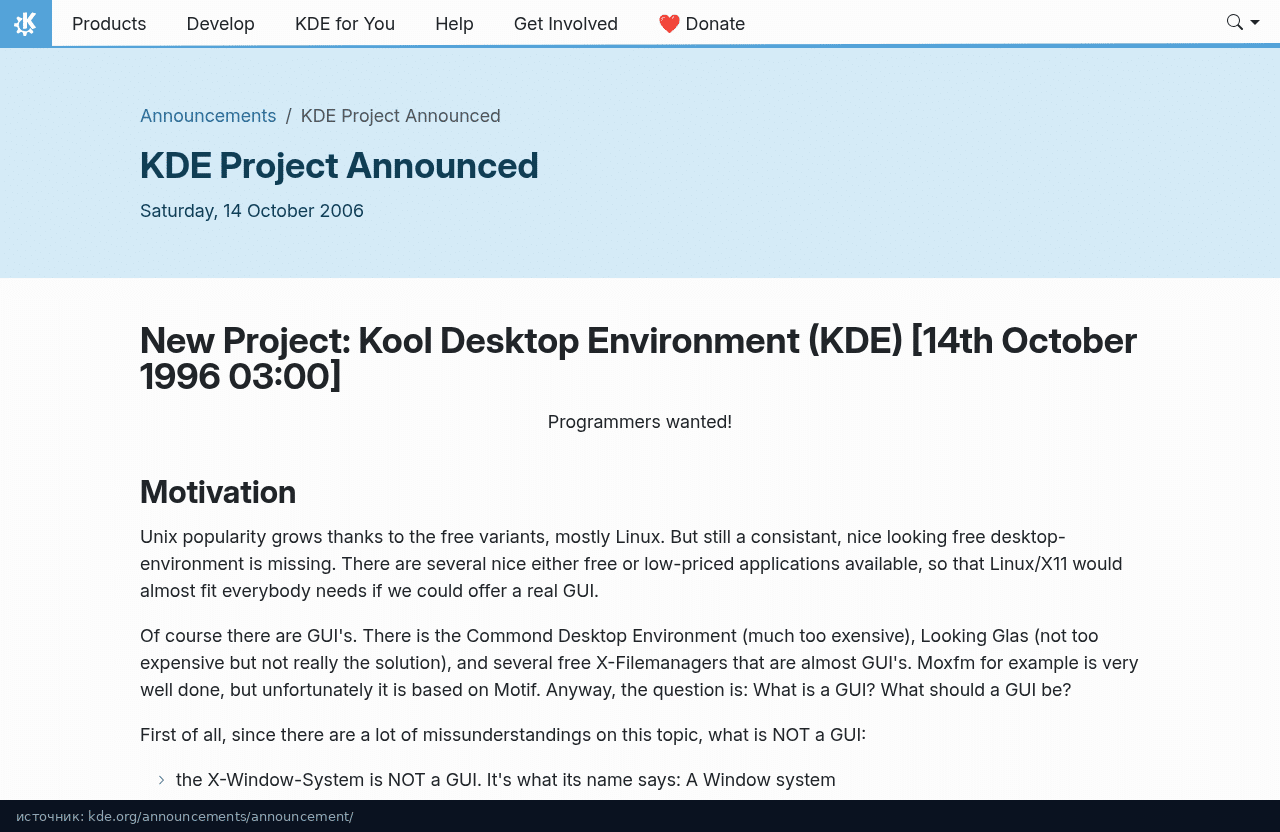Click the KDE logo home icon
This screenshot has width=1280, height=832.
pyautogui.click(x=26, y=23)
